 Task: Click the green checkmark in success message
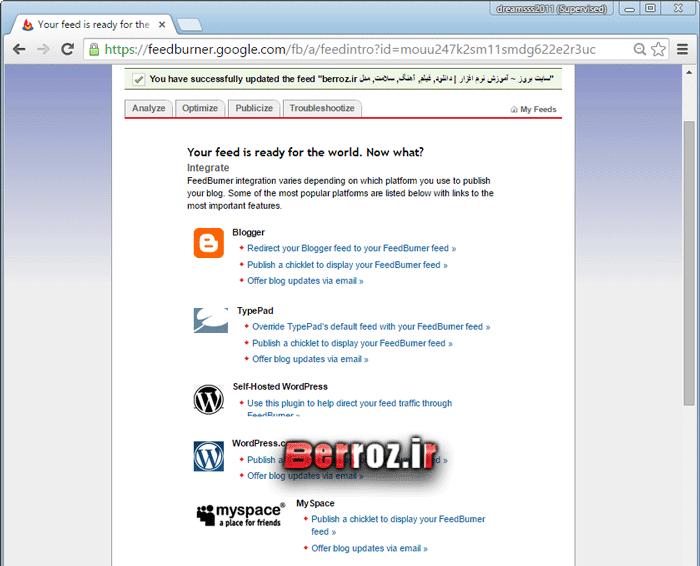(138, 79)
